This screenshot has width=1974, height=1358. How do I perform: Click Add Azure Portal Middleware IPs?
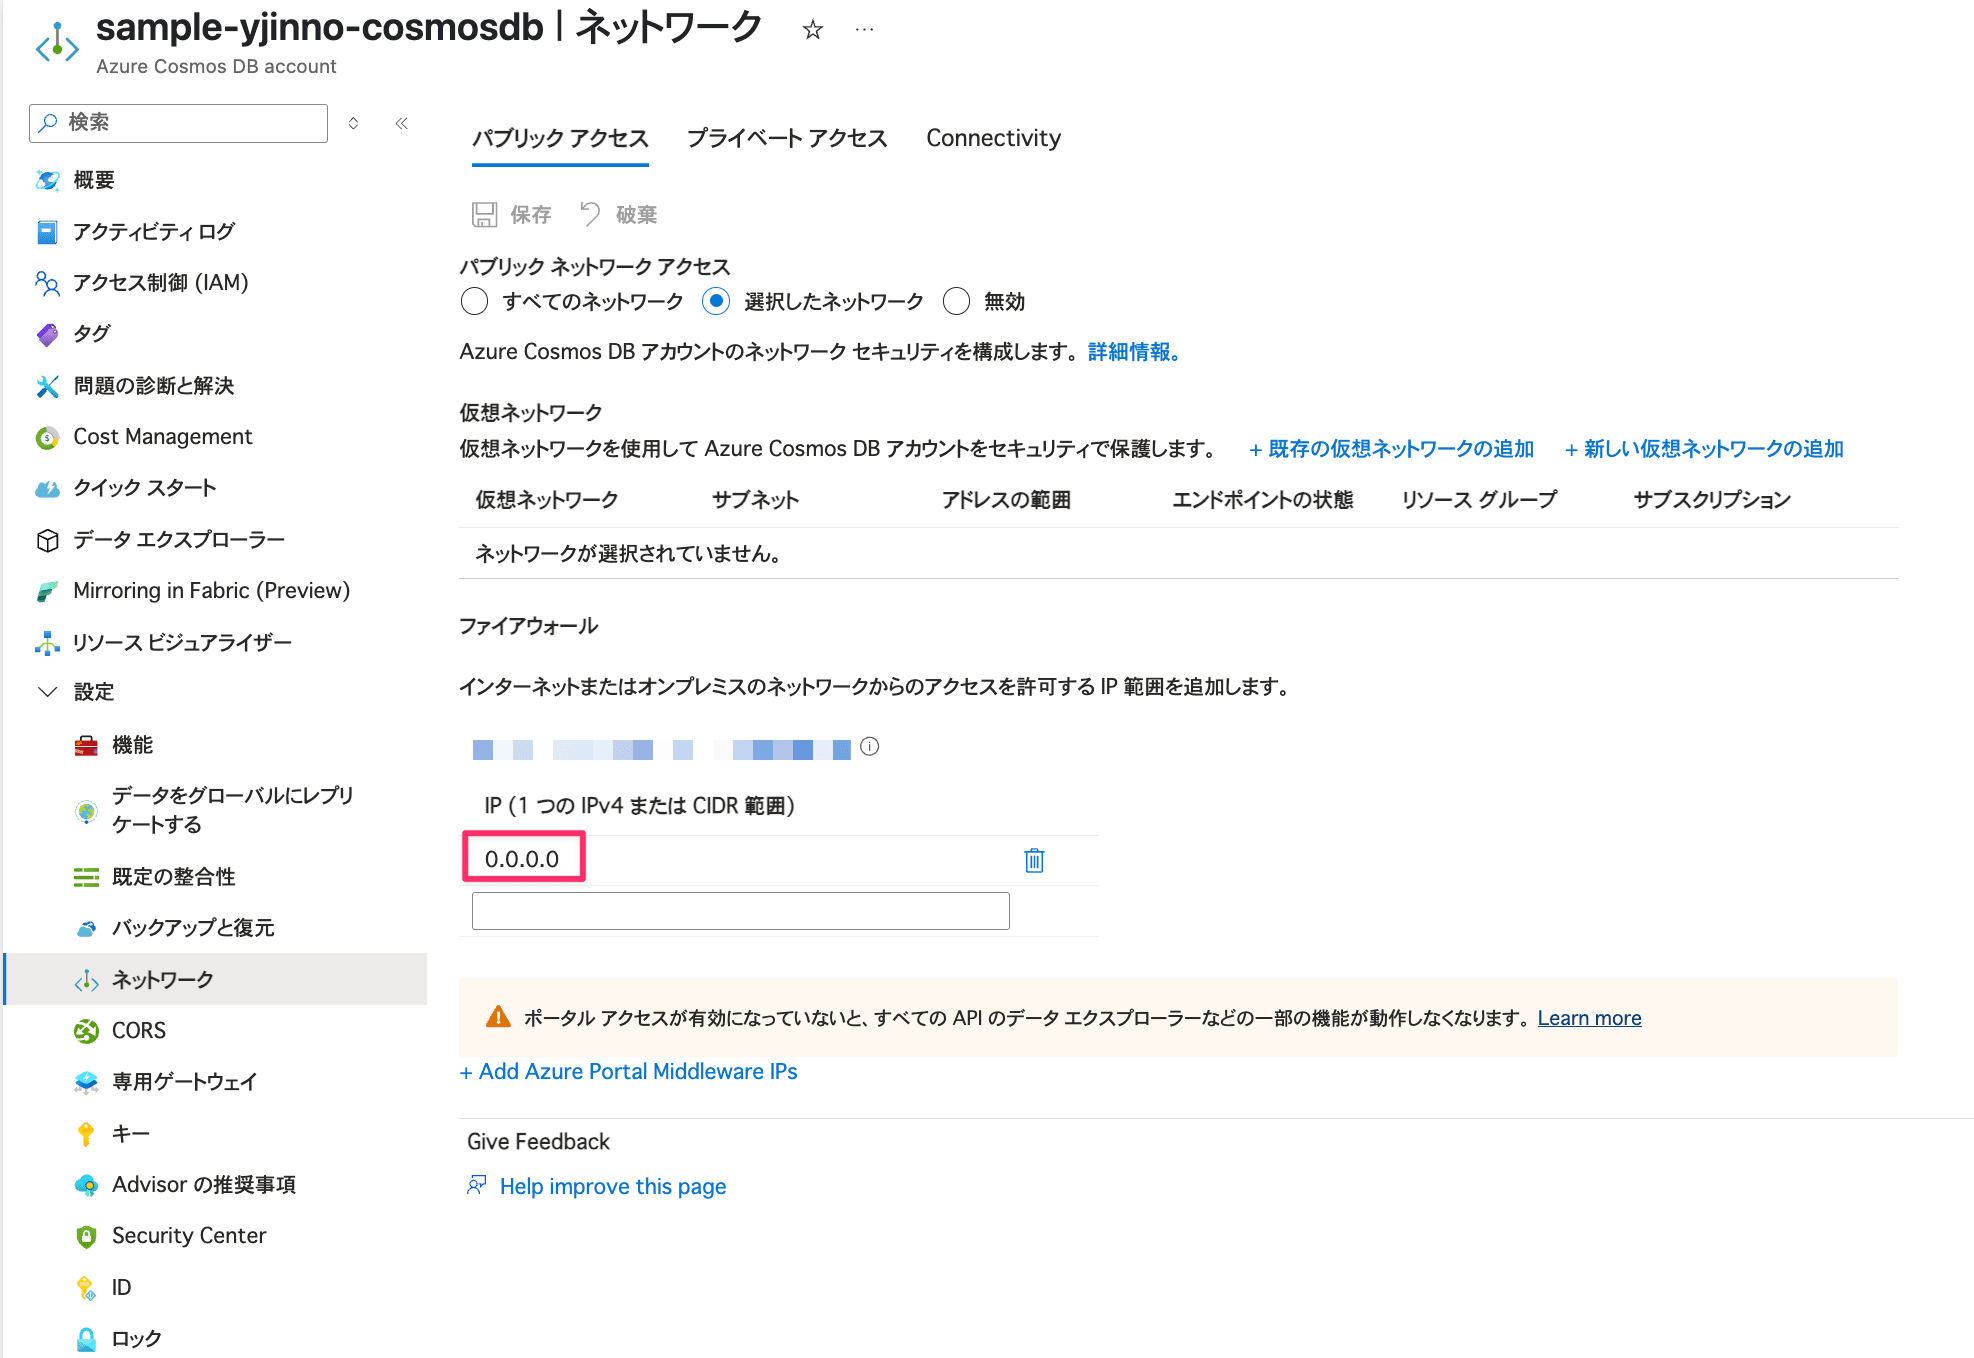(x=628, y=1072)
